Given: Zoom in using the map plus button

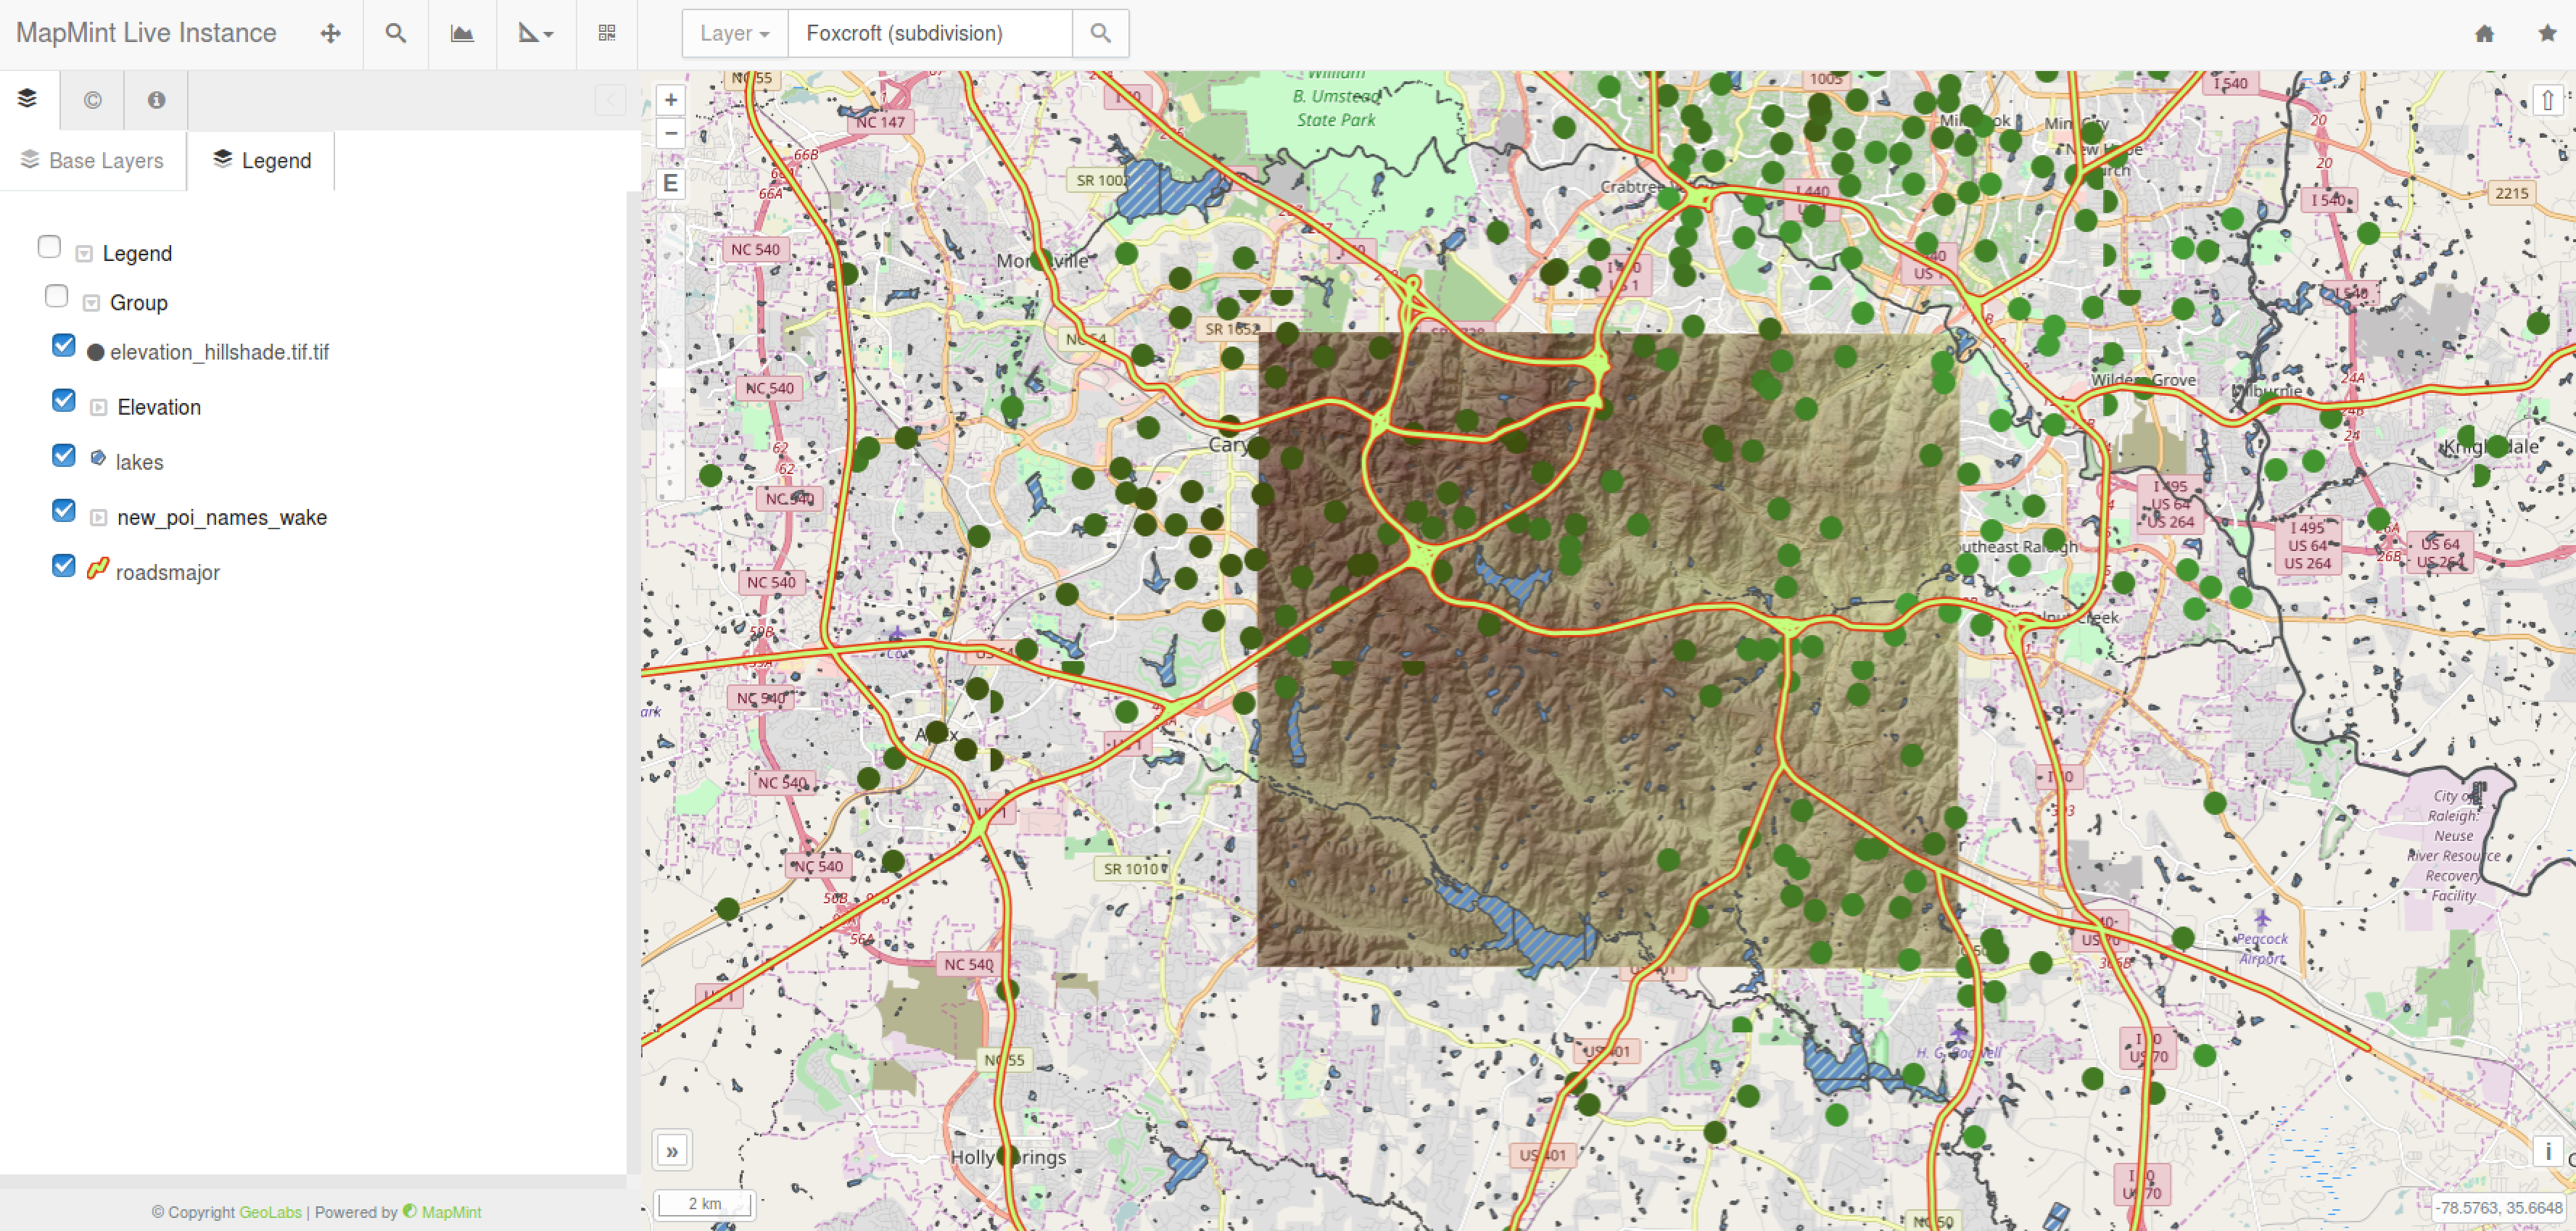Looking at the screenshot, I should (x=671, y=100).
